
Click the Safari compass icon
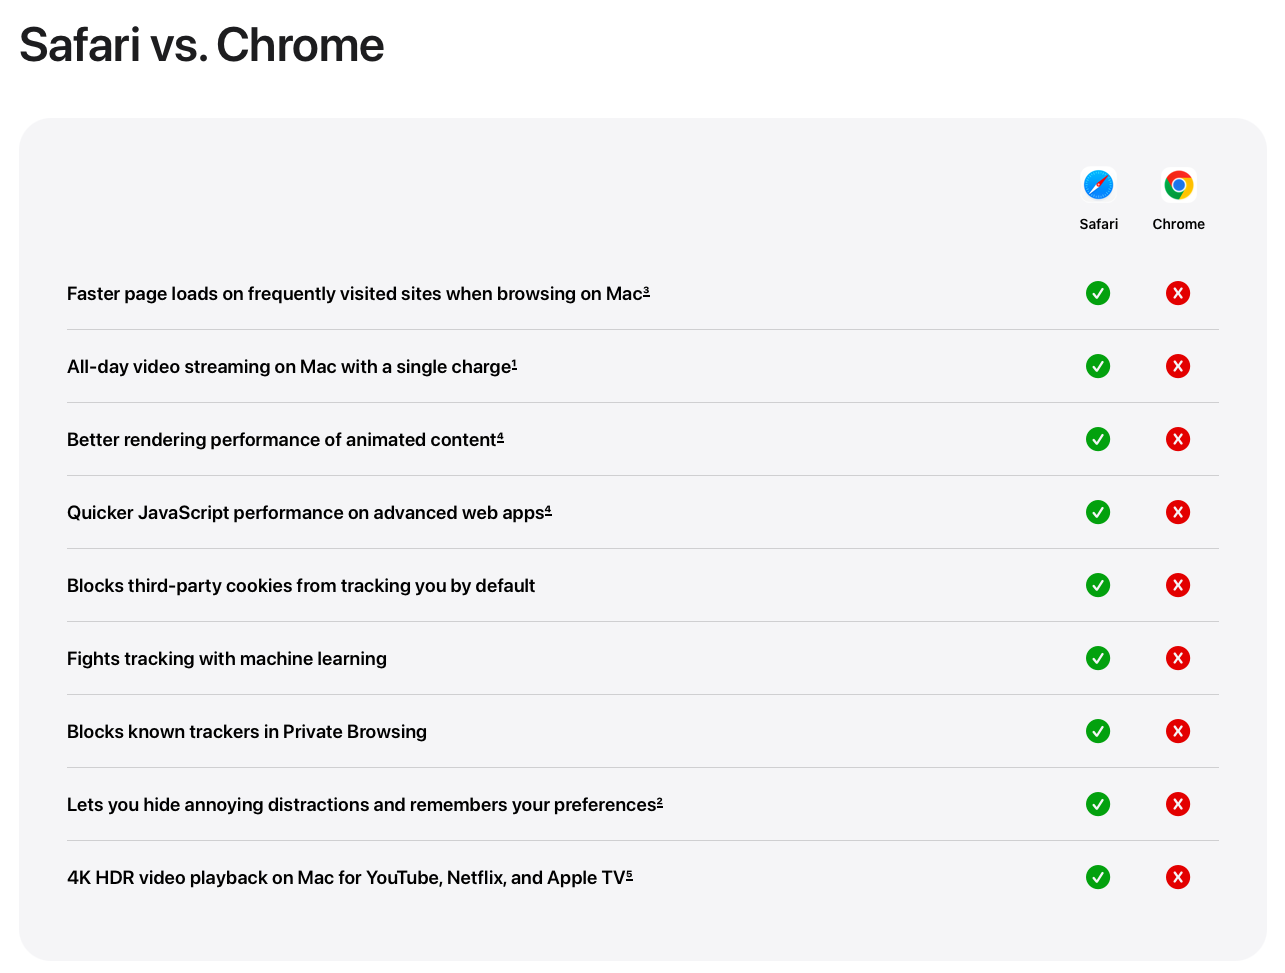click(x=1098, y=185)
